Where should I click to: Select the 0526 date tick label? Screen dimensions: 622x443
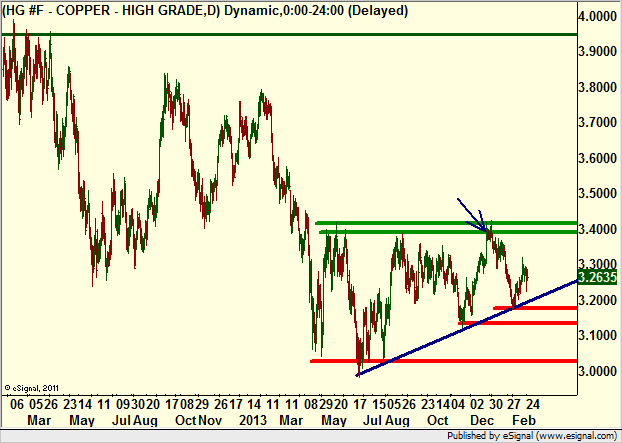(44, 404)
